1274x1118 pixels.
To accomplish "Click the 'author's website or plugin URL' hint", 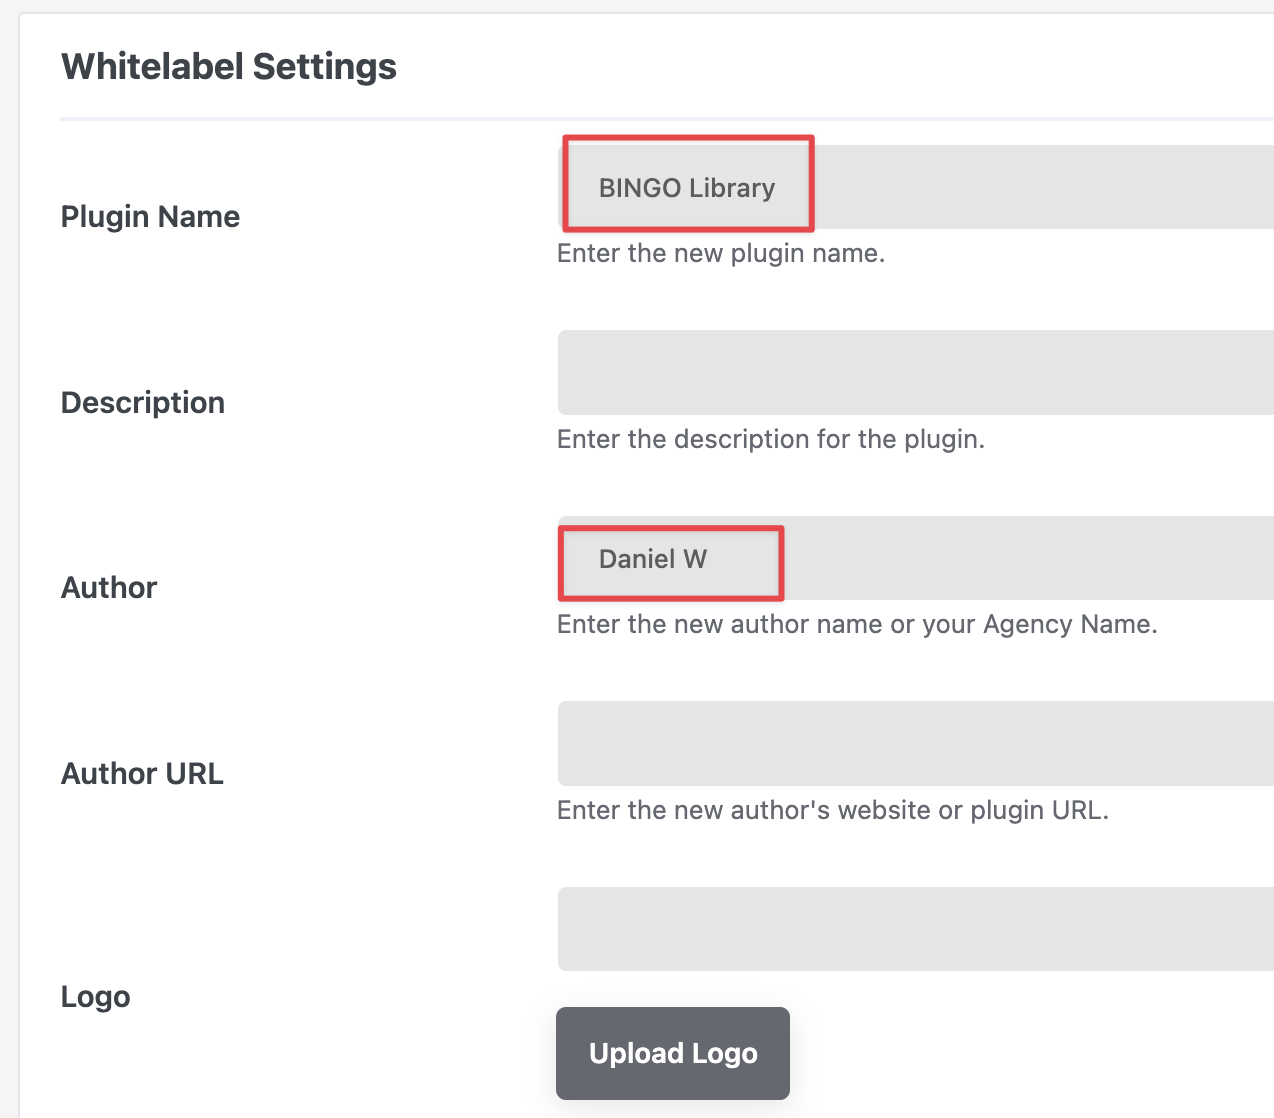I will 833,810.
